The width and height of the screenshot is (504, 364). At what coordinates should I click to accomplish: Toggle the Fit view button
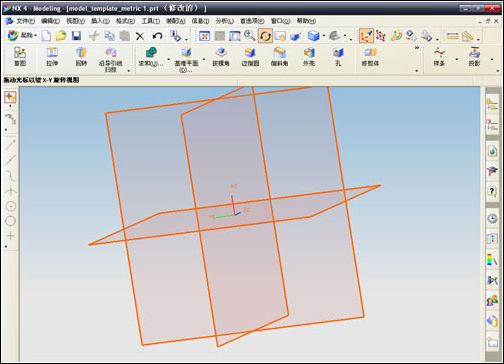click(204, 36)
